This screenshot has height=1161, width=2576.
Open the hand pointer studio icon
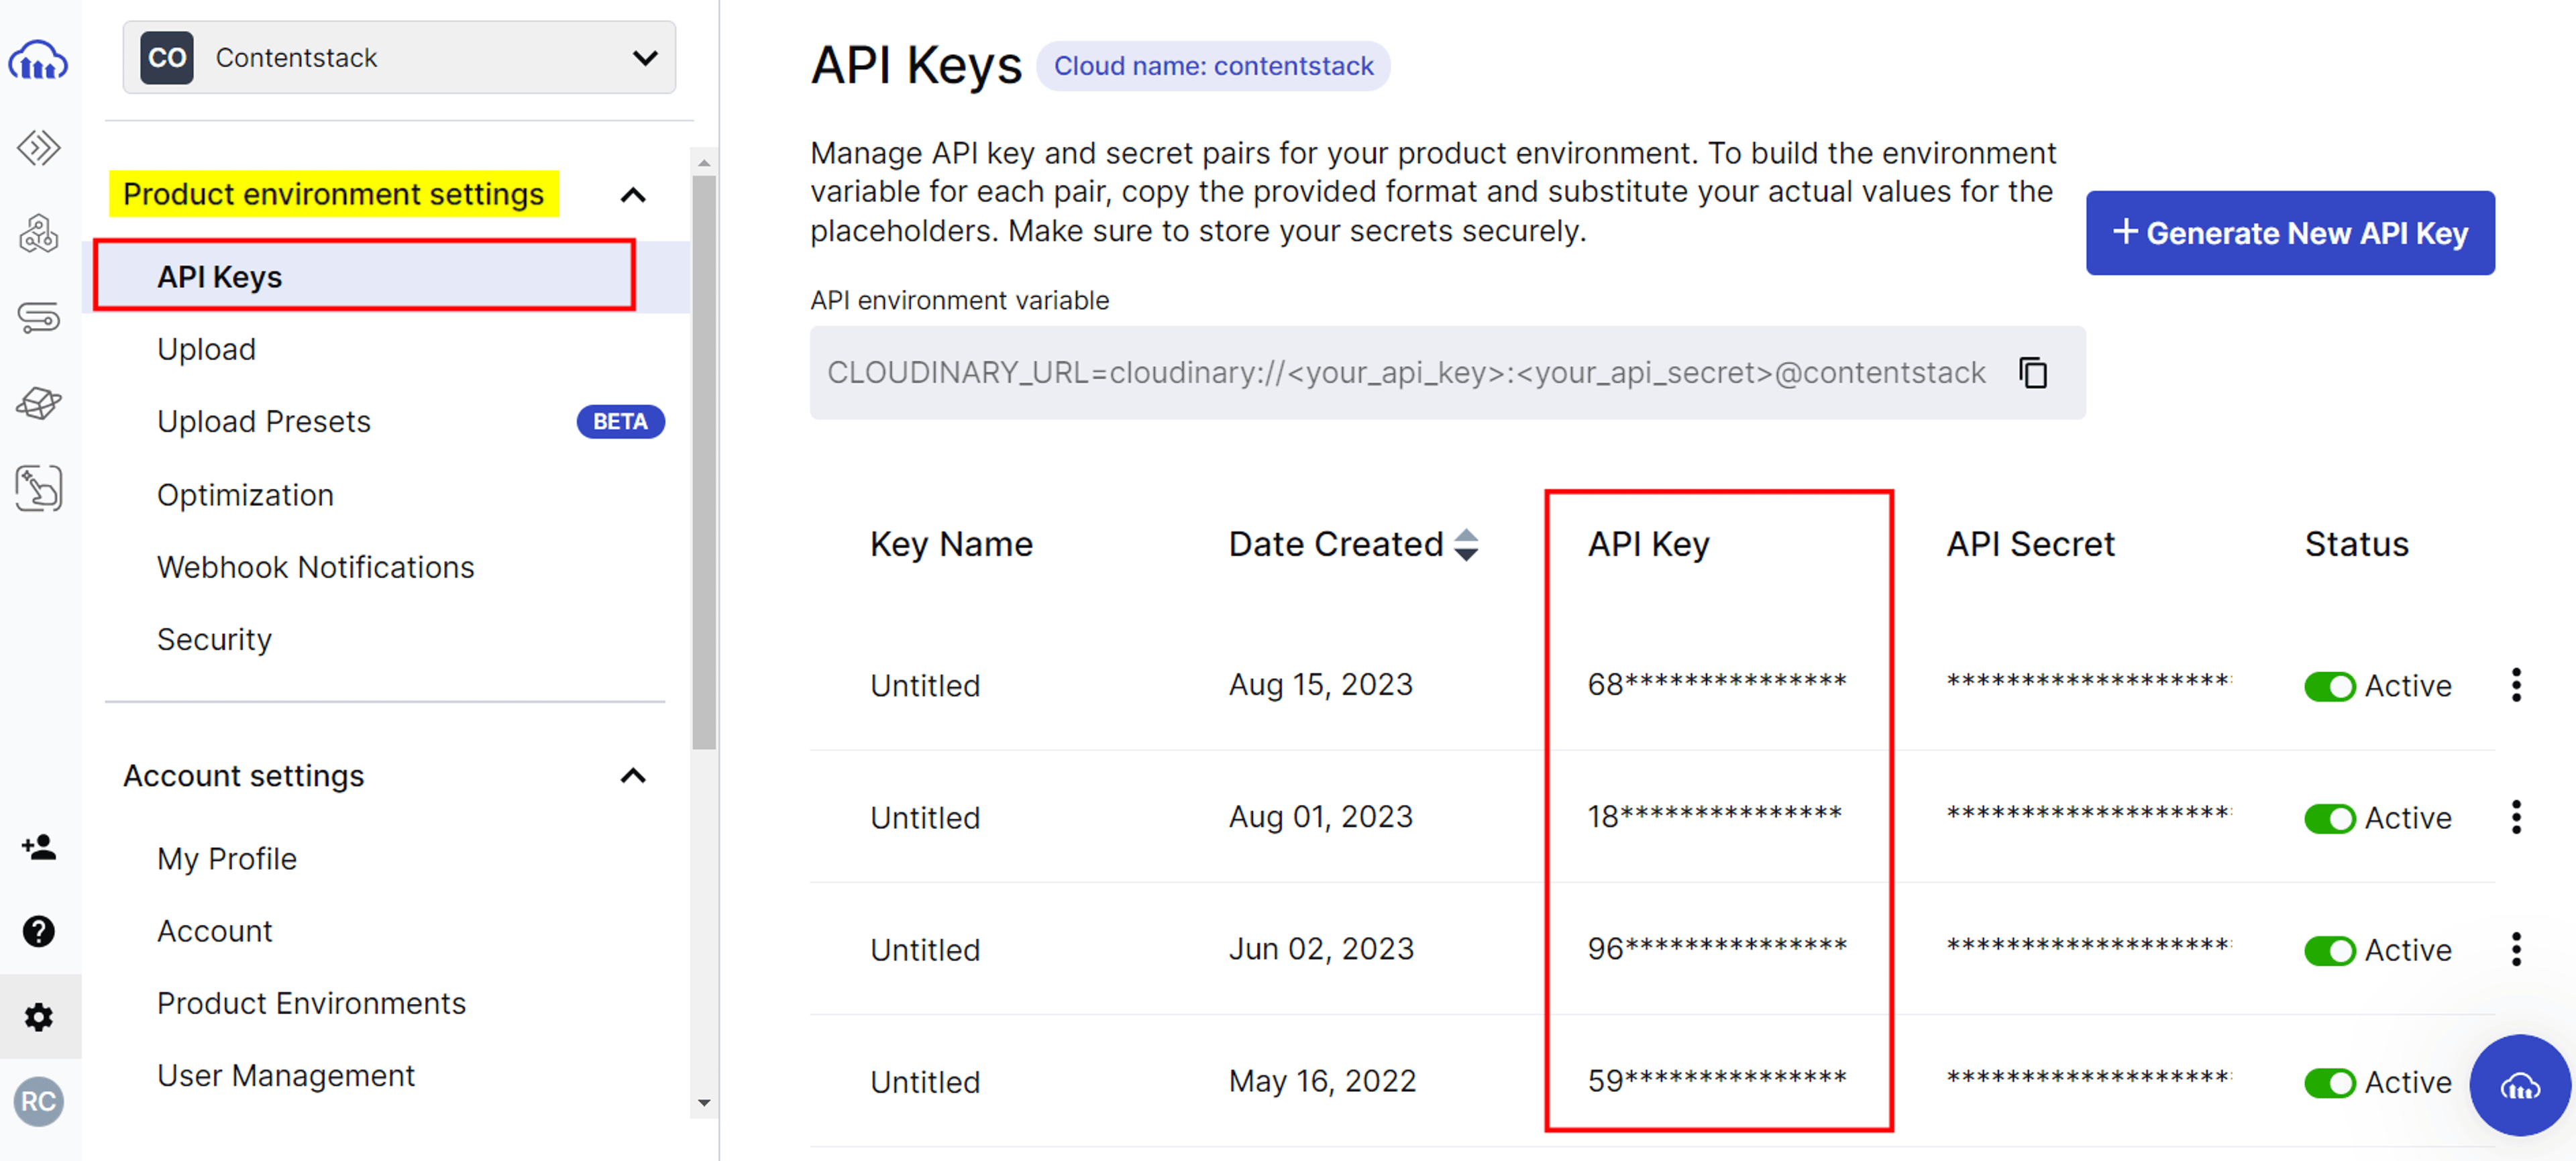[38, 488]
